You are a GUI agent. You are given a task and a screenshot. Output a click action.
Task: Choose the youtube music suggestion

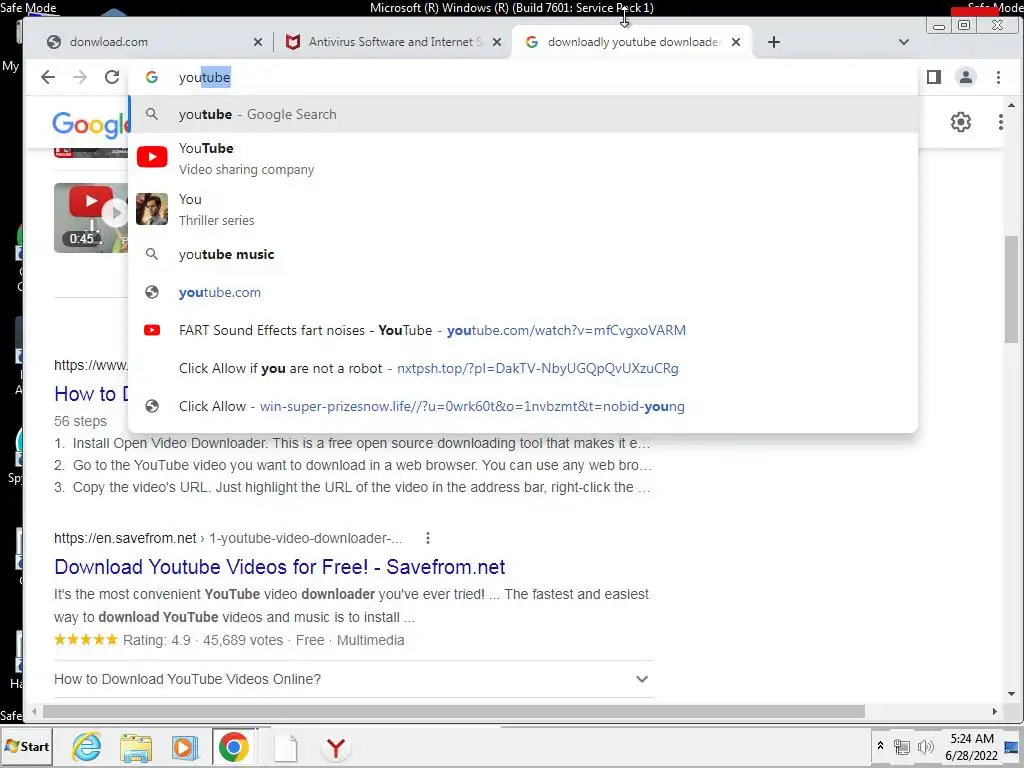[x=522, y=254]
